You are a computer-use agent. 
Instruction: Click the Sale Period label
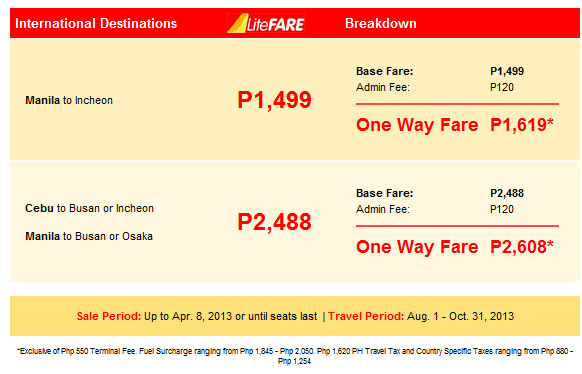click(109, 316)
